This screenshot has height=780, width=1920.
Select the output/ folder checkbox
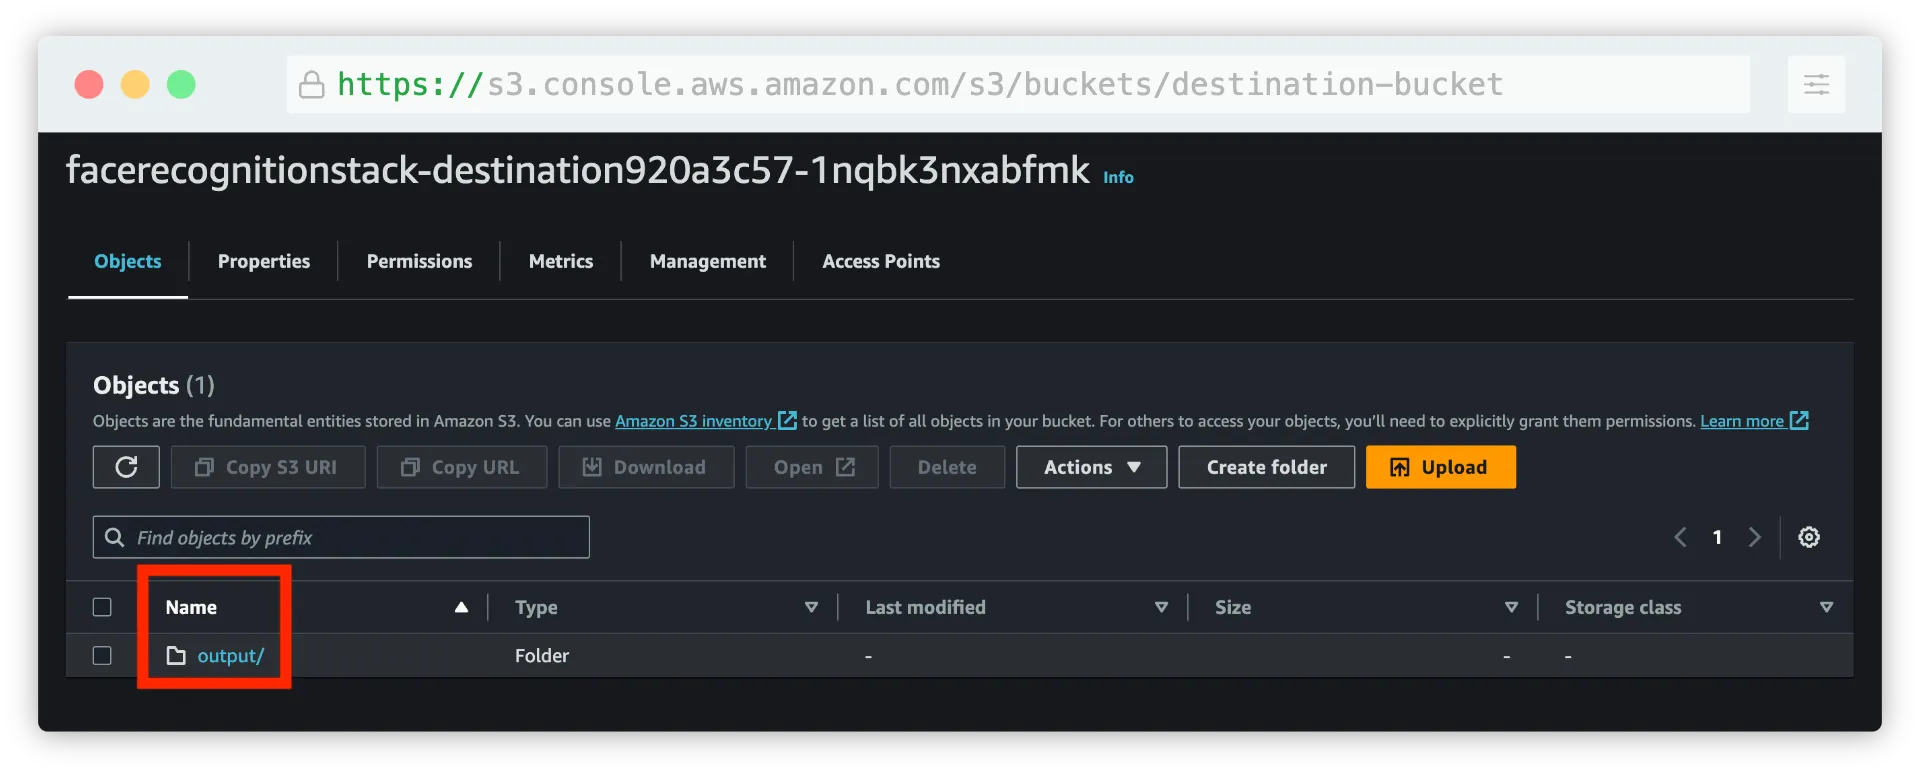coord(102,655)
